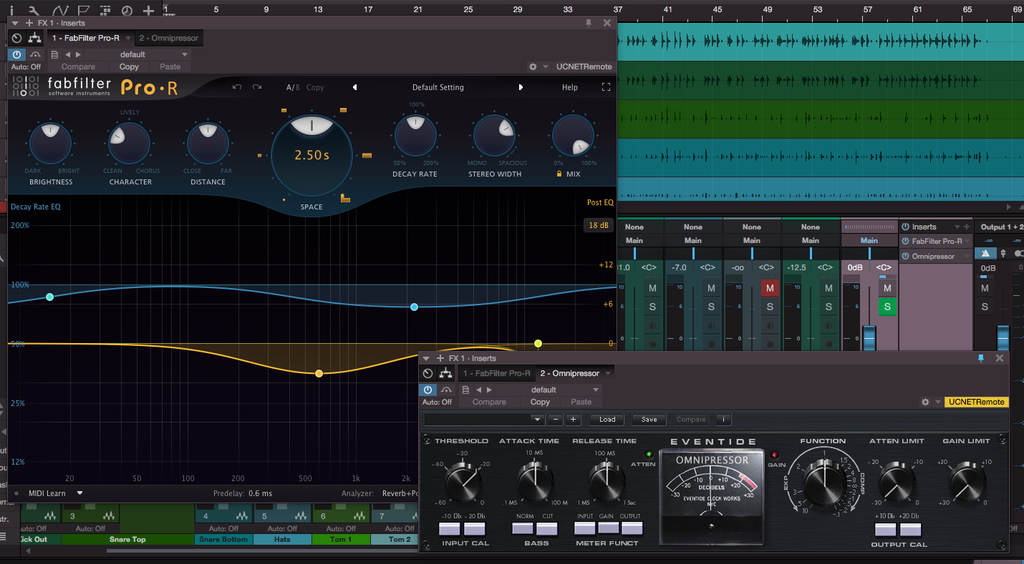The height and width of the screenshot is (564, 1024).
Task: Toggle Pro-R full screen mode icon
Action: tap(605, 87)
